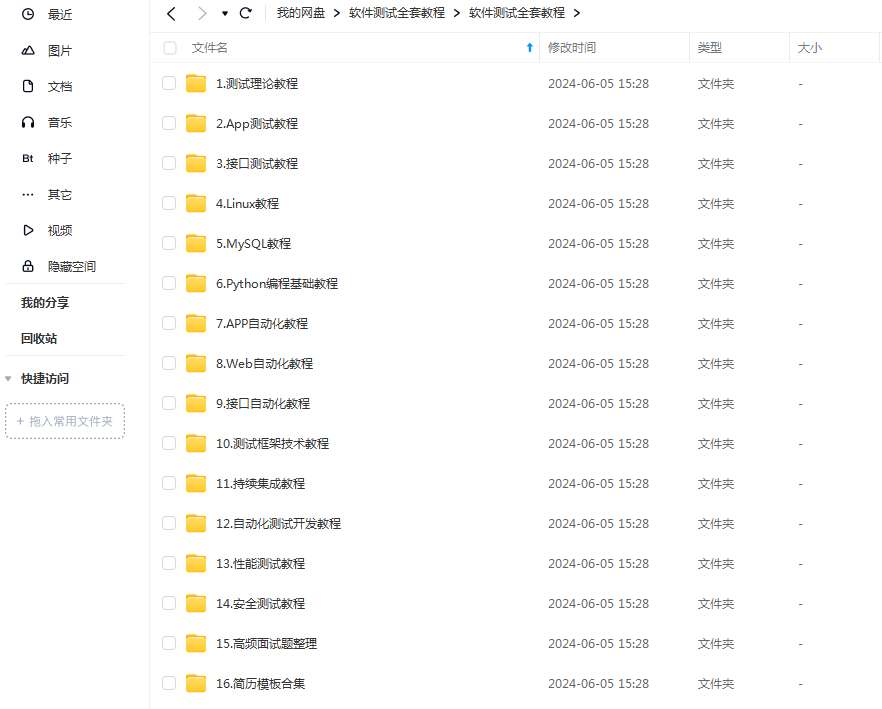Open the 音乐 music category
882x709 pixels.
point(47,122)
